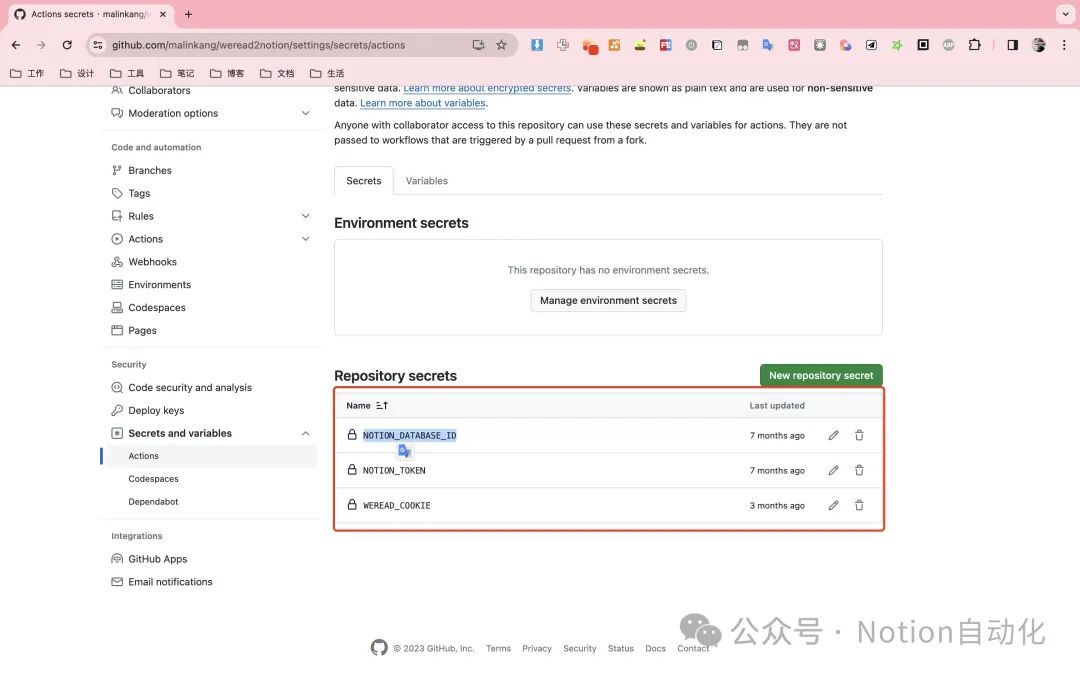Image resolution: width=1080 pixels, height=675 pixels.
Task: Go forward with the browser forward arrow
Action: [x=41, y=45]
